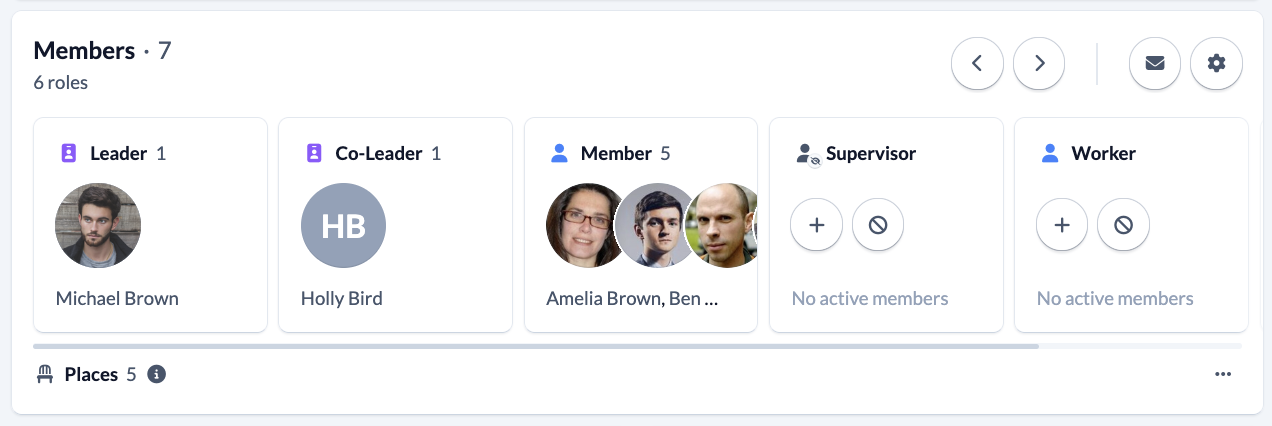Screen dimensions: 1272x426
Task: Open the Places info tooltip icon
Action: (x=156, y=374)
